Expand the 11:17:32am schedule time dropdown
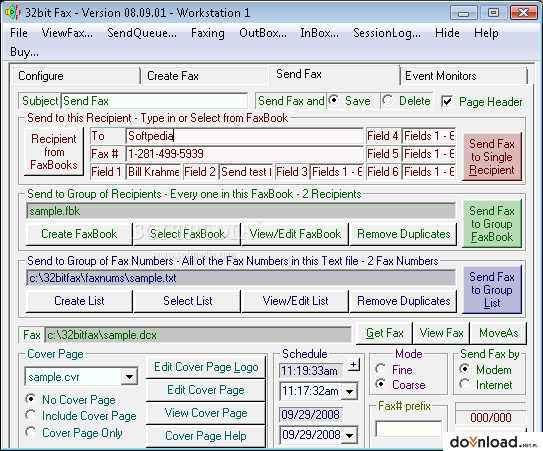Viewport: 543px width, 451px height. coord(349,391)
